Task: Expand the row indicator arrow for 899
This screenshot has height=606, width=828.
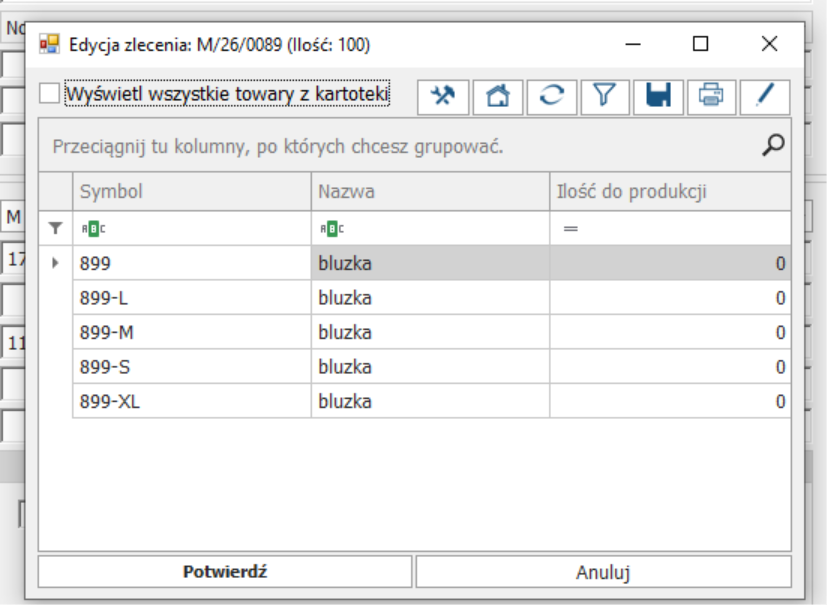Action: (55, 264)
